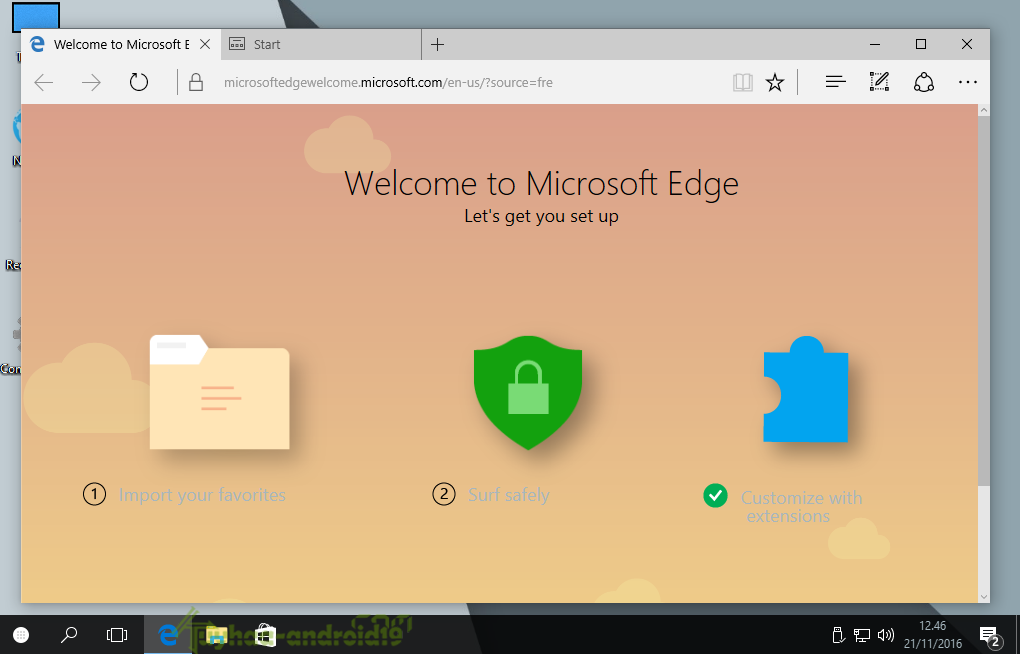The height and width of the screenshot is (654, 1020).
Task: Click the volume speaker tray icon
Action: pos(885,635)
